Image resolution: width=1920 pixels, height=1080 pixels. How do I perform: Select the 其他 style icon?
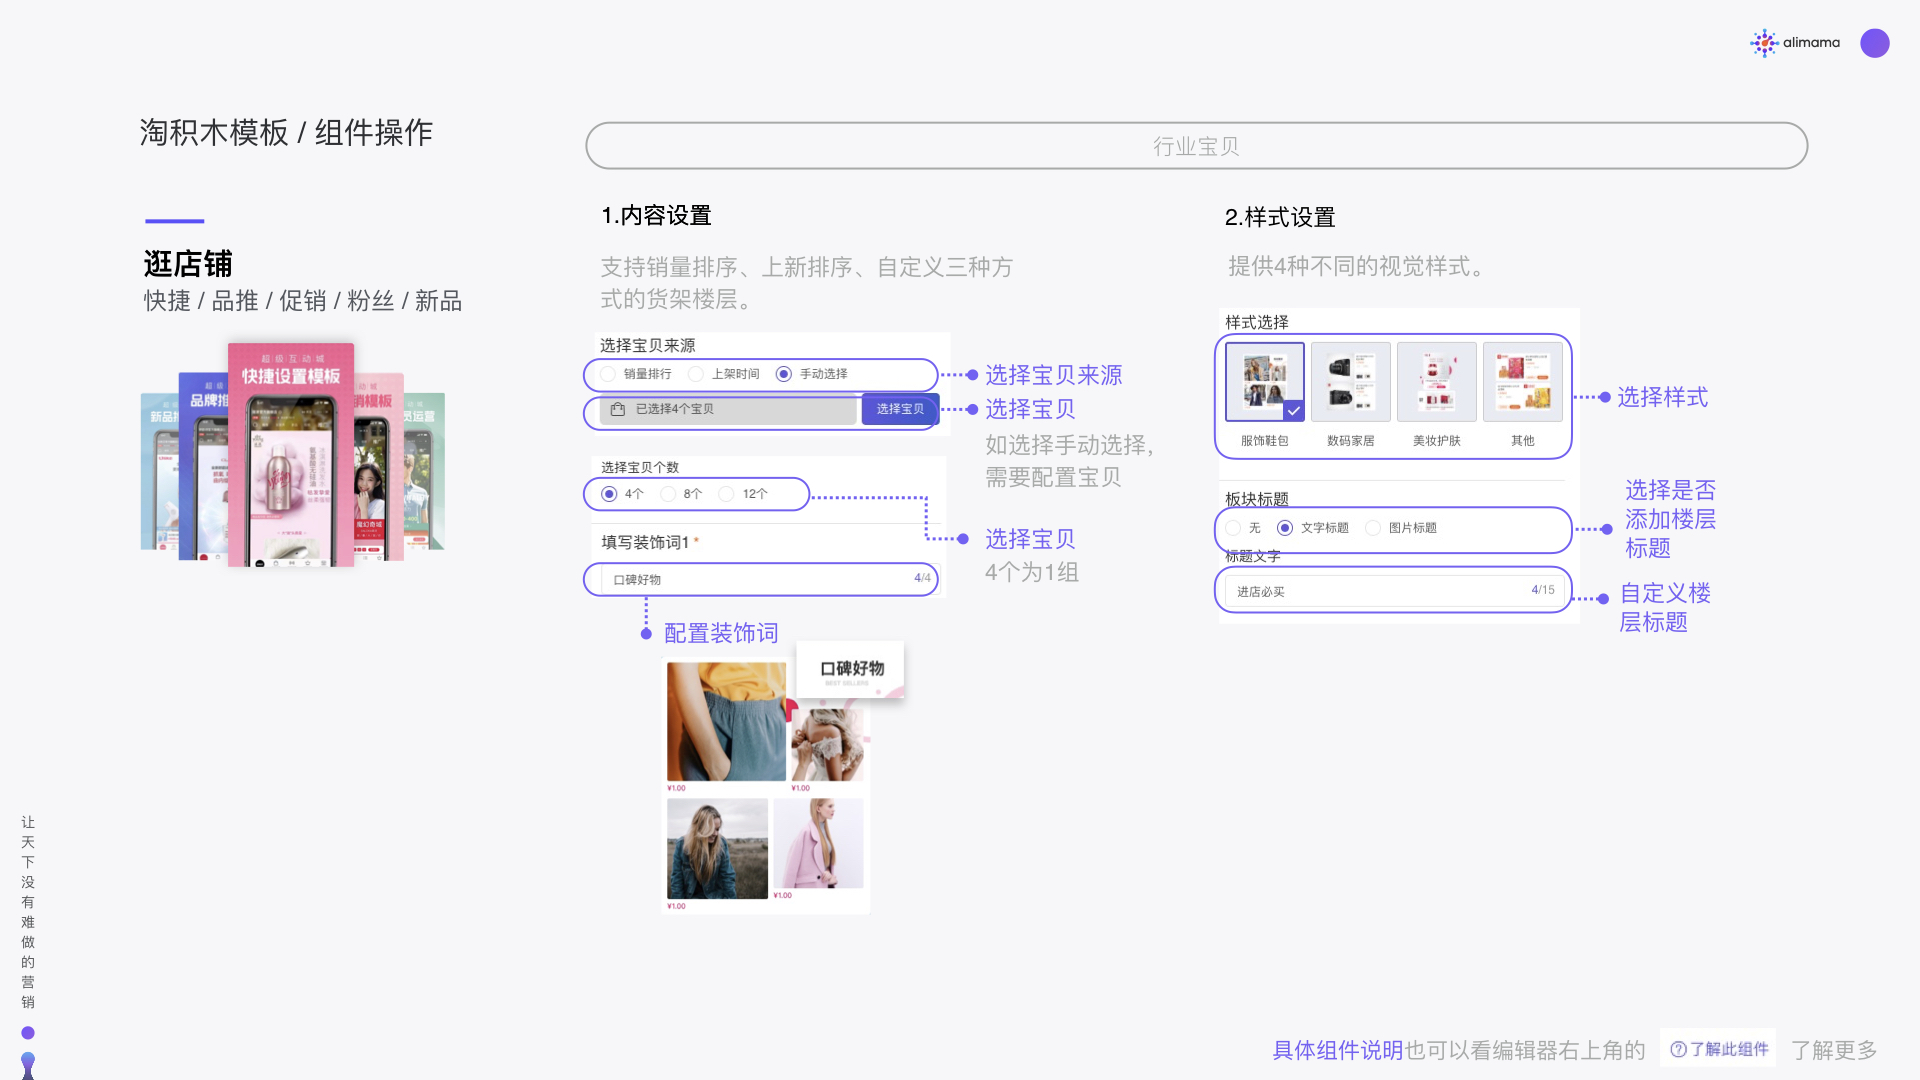pos(1523,381)
